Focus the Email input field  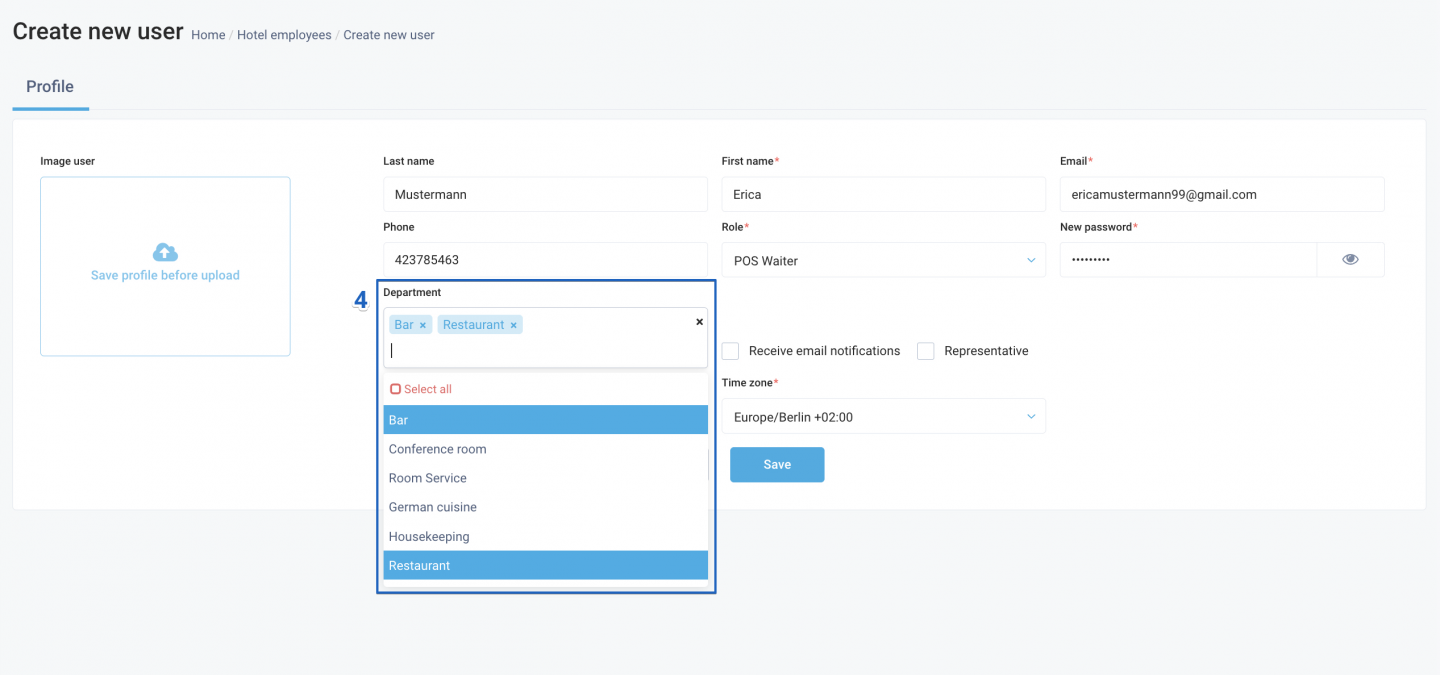click(1222, 194)
